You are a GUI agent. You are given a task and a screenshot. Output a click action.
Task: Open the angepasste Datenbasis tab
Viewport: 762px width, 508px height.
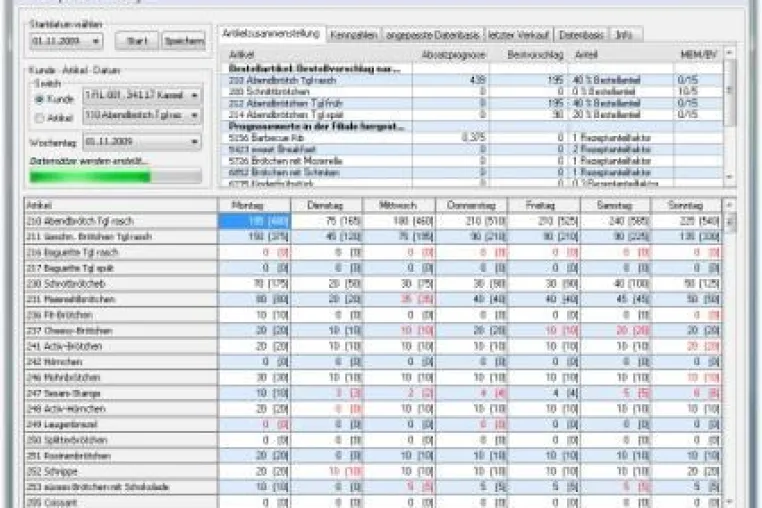tap(433, 35)
